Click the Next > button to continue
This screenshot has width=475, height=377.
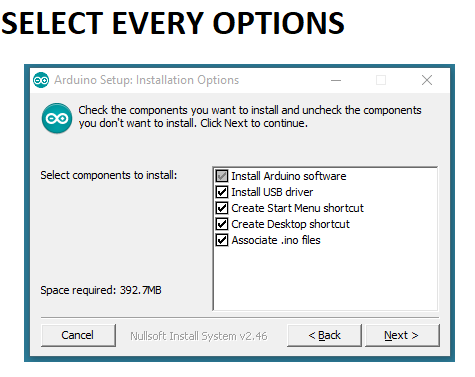click(x=402, y=335)
